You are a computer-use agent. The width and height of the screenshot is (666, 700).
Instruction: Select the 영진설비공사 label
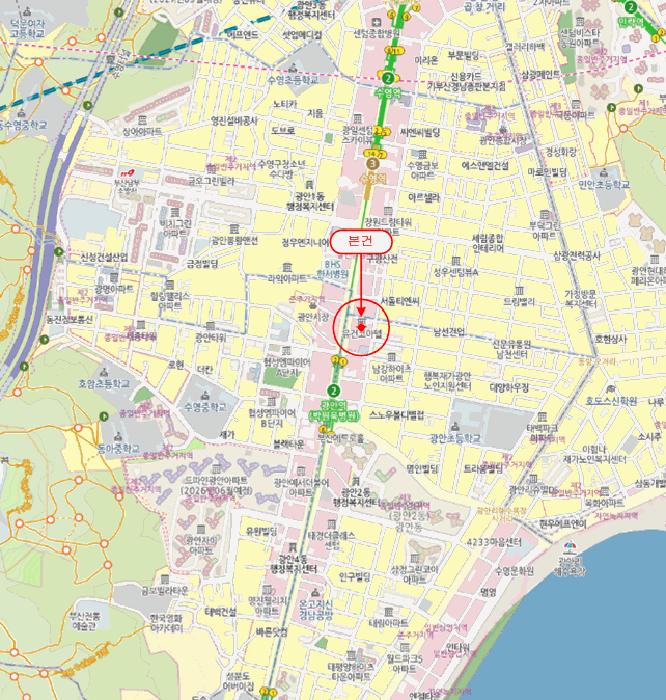click(234, 121)
